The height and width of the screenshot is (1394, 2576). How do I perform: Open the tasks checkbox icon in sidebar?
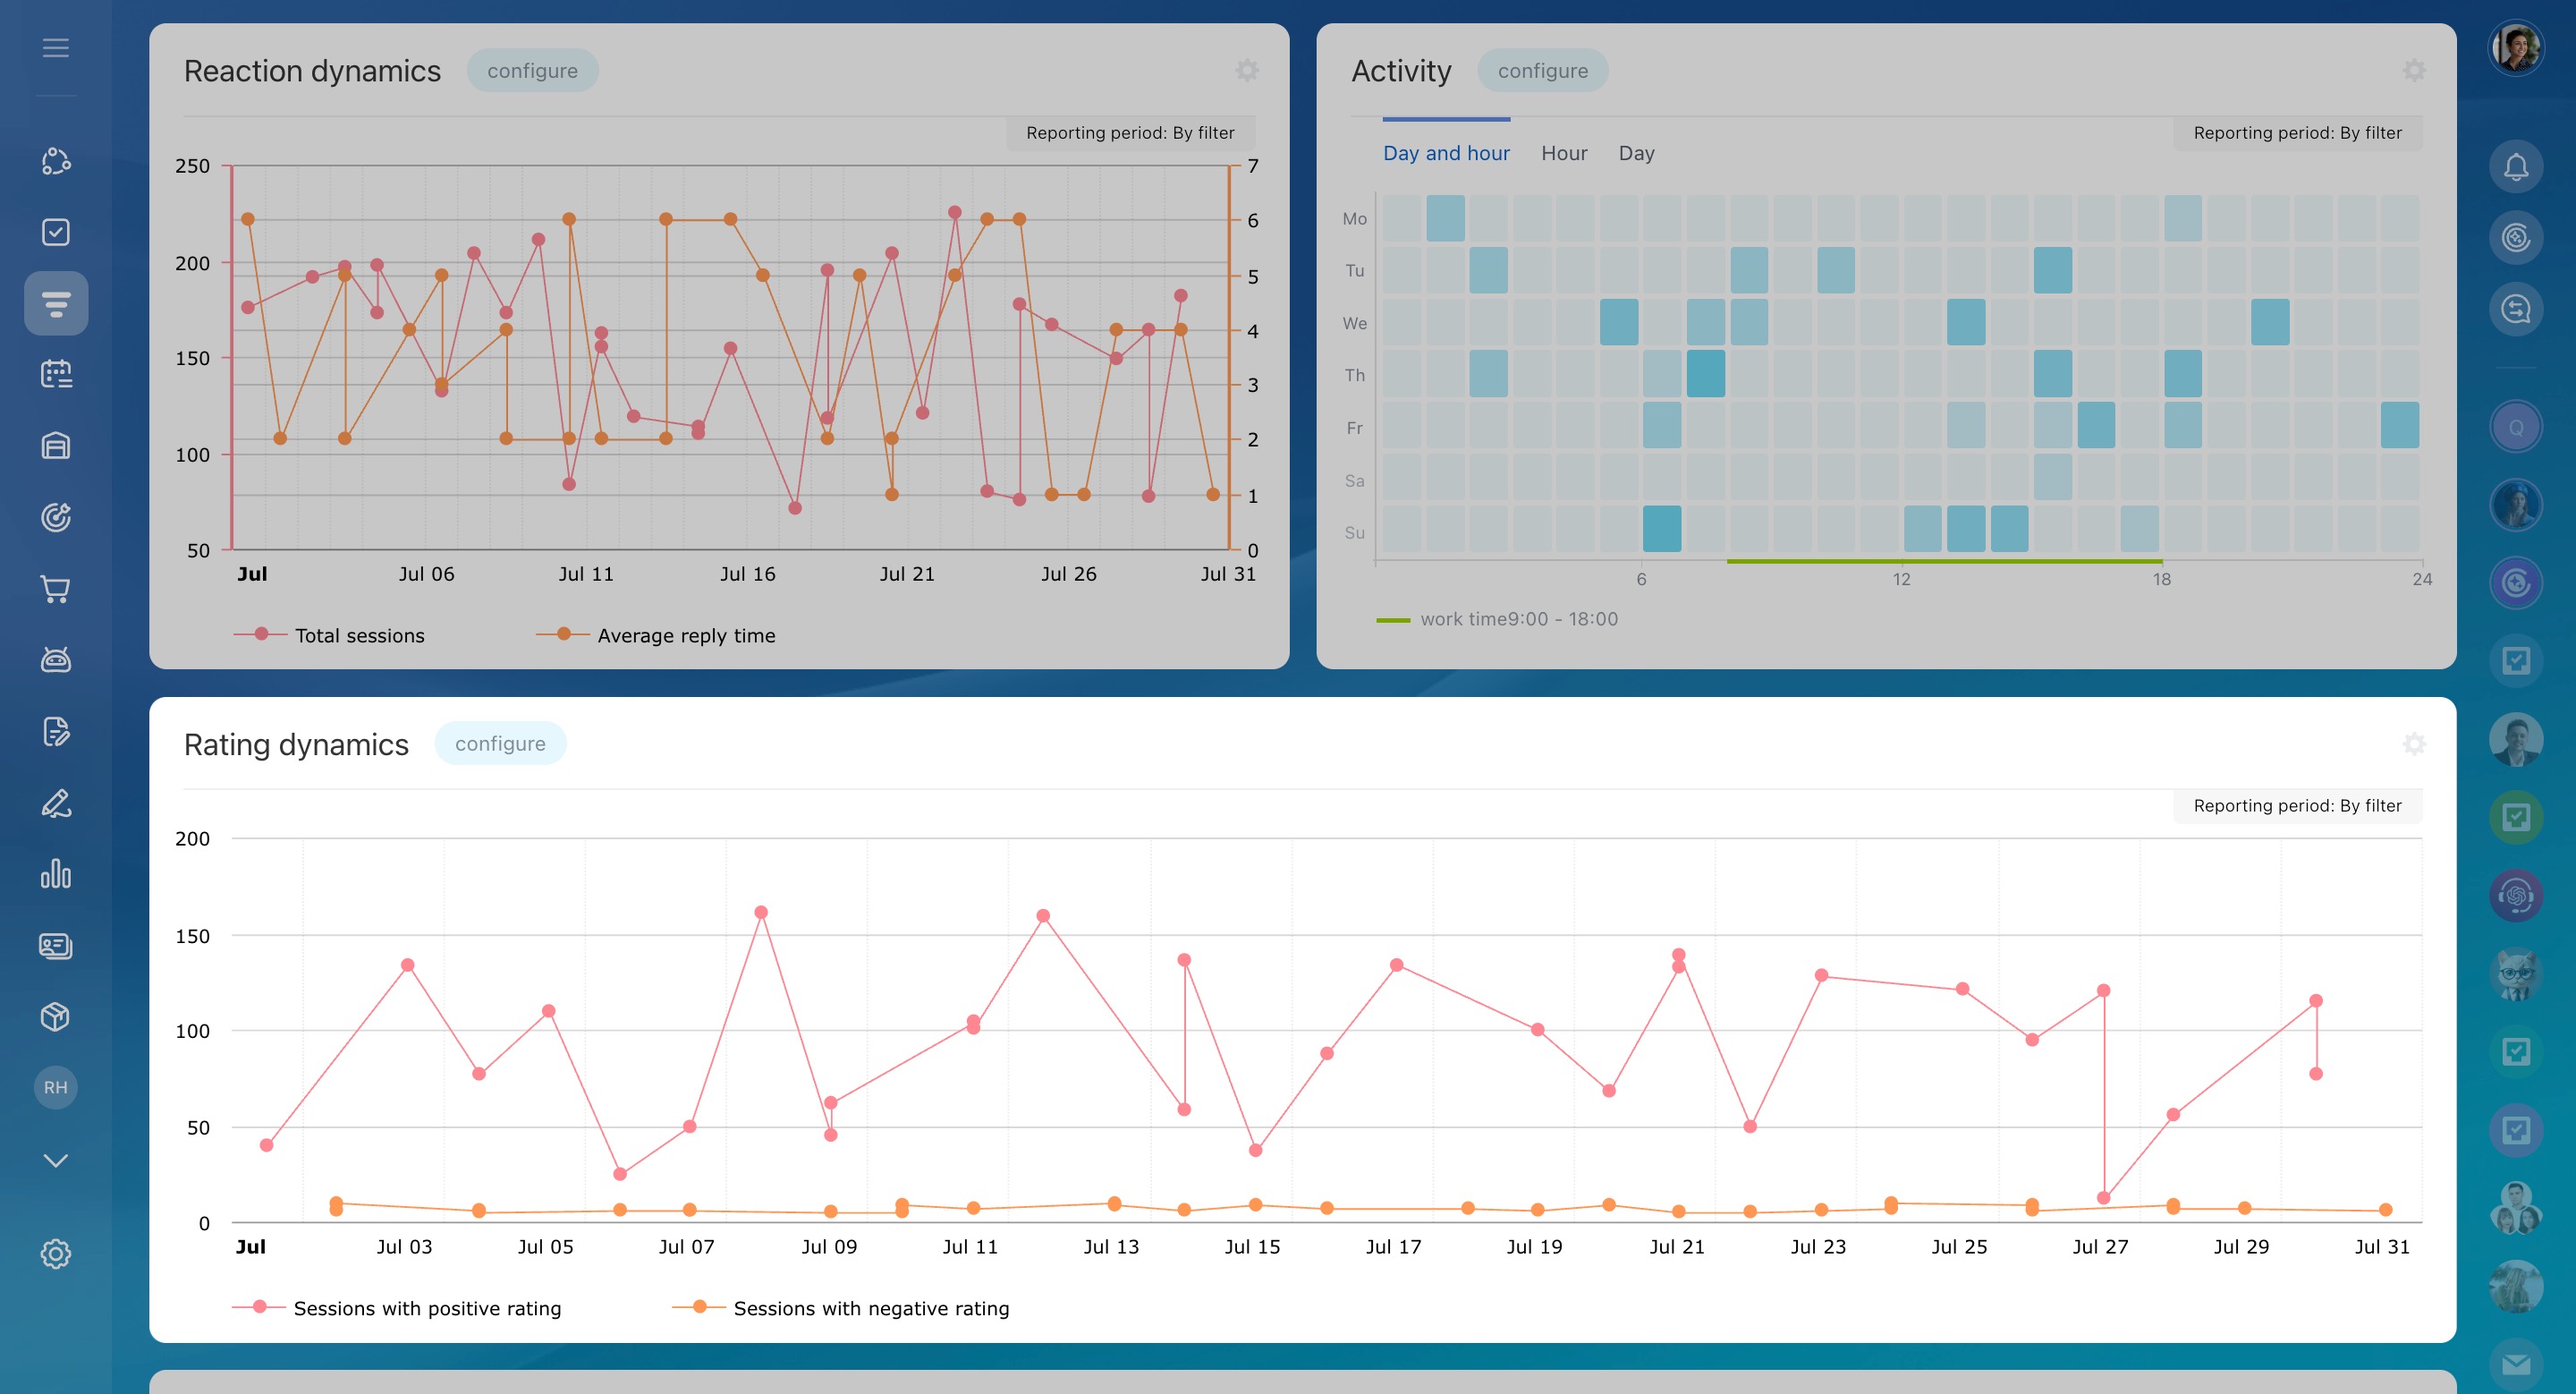tap(56, 232)
